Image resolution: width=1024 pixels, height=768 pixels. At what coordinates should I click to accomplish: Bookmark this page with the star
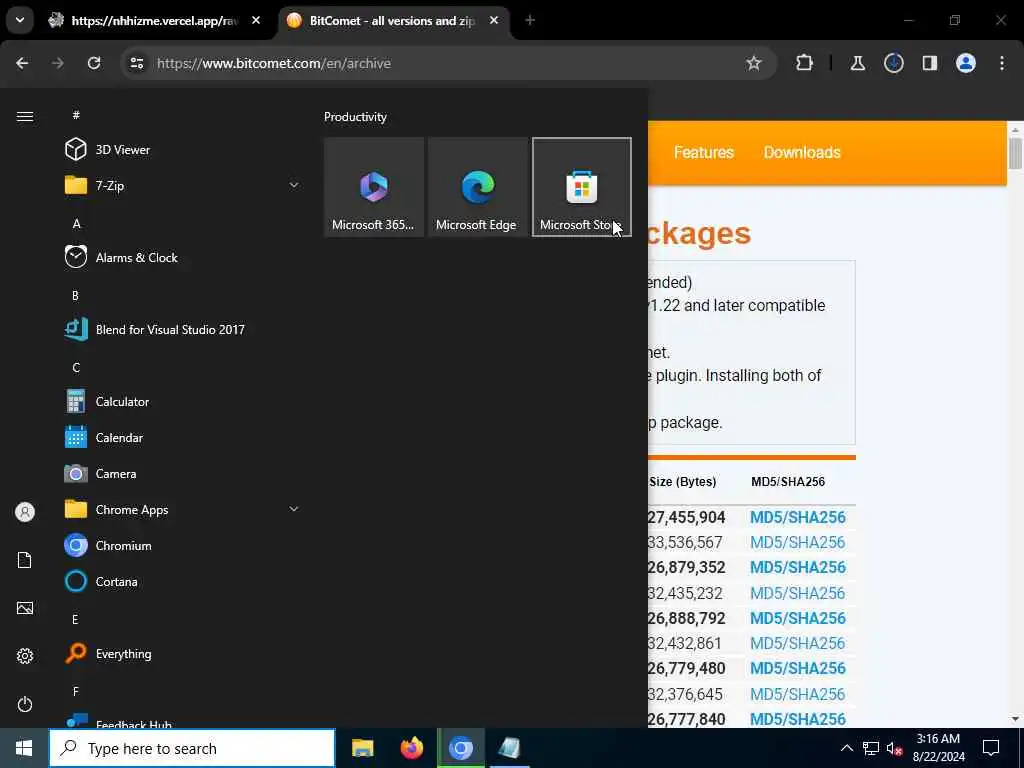(x=754, y=63)
